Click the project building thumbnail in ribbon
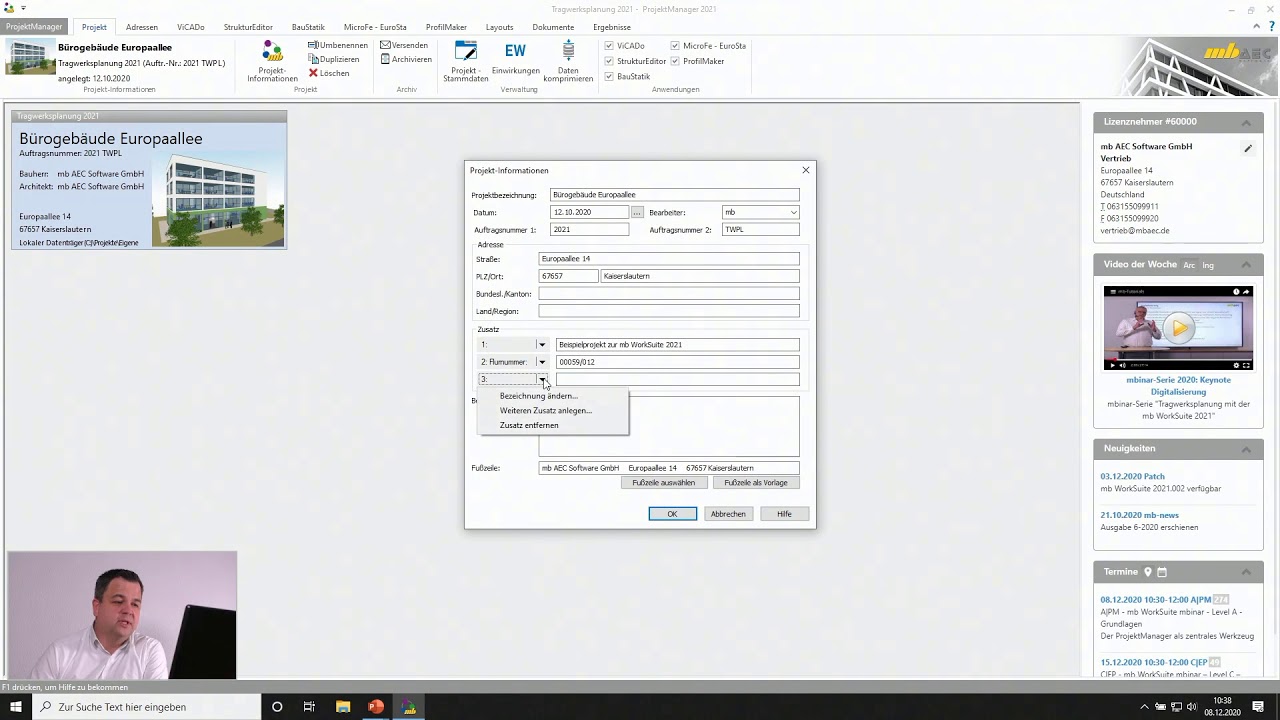The image size is (1280, 720). (30, 58)
